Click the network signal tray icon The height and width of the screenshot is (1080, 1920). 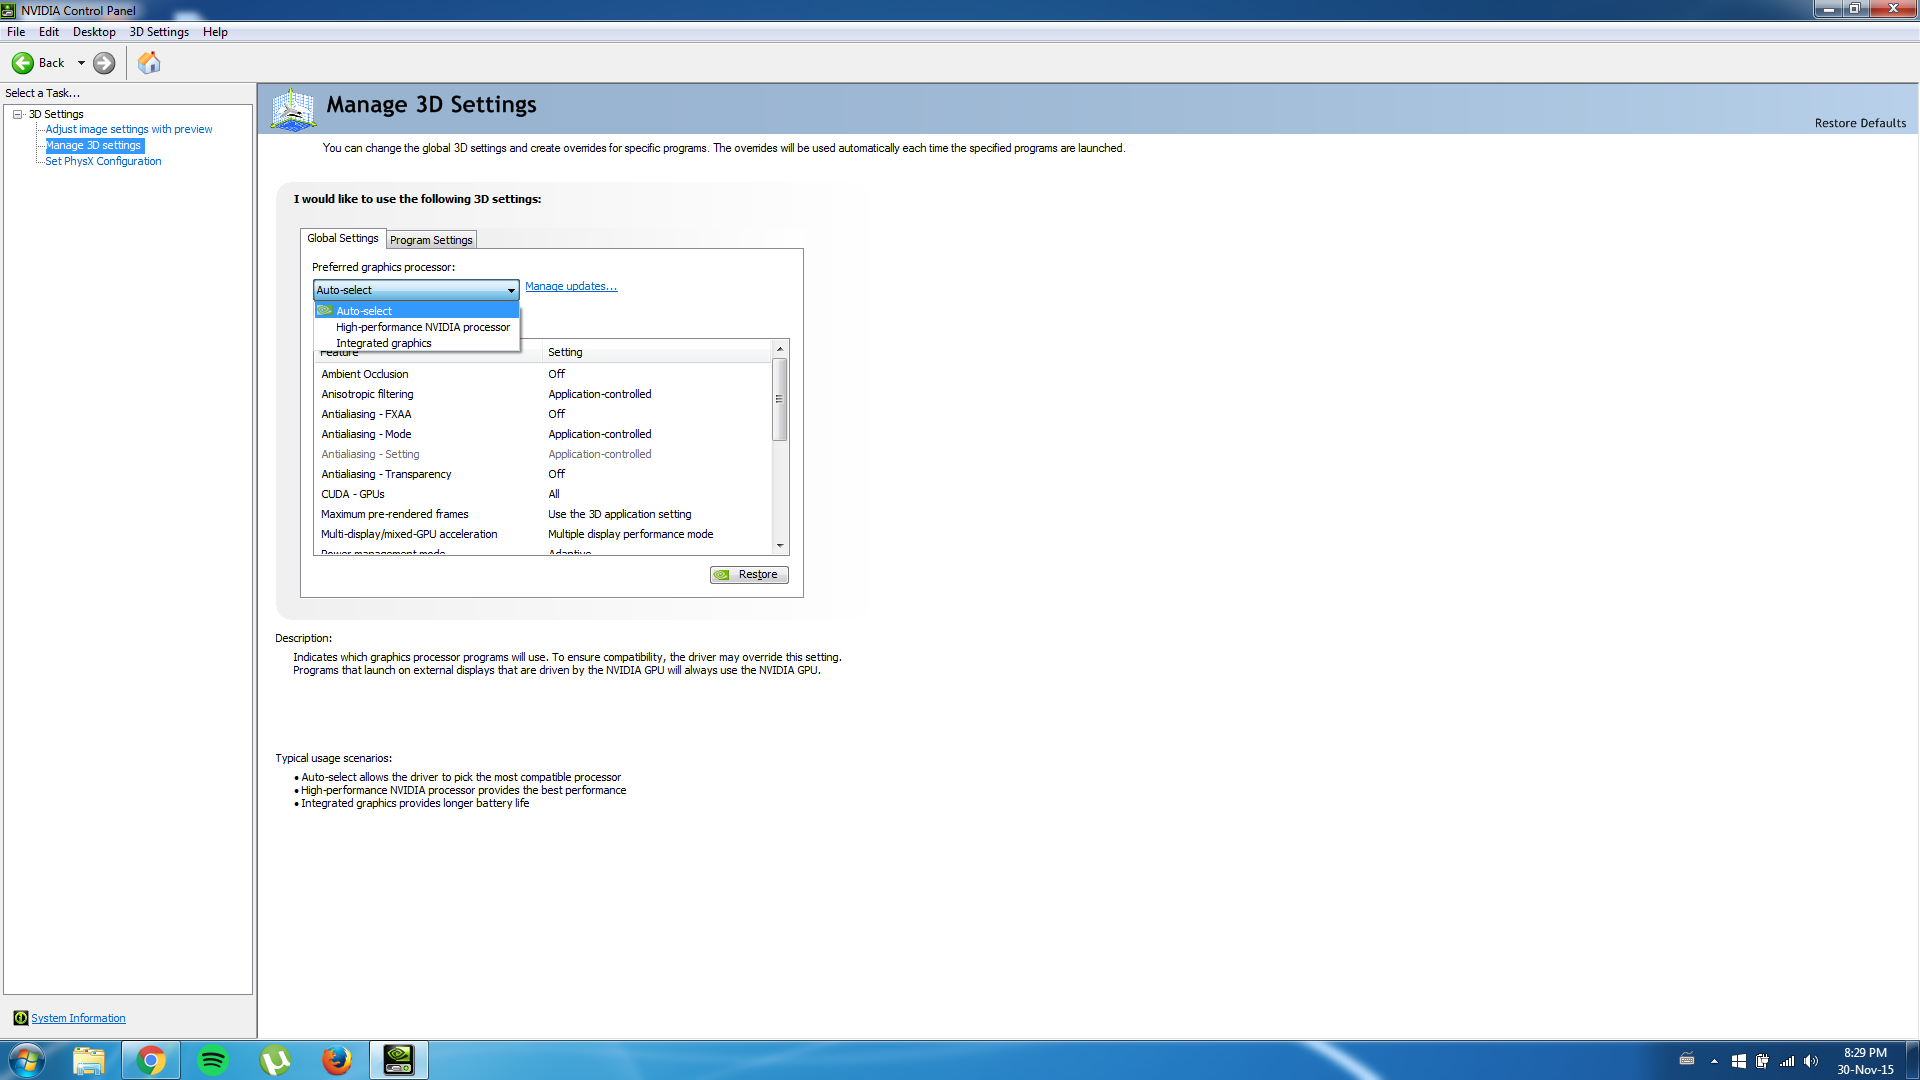point(1787,1061)
